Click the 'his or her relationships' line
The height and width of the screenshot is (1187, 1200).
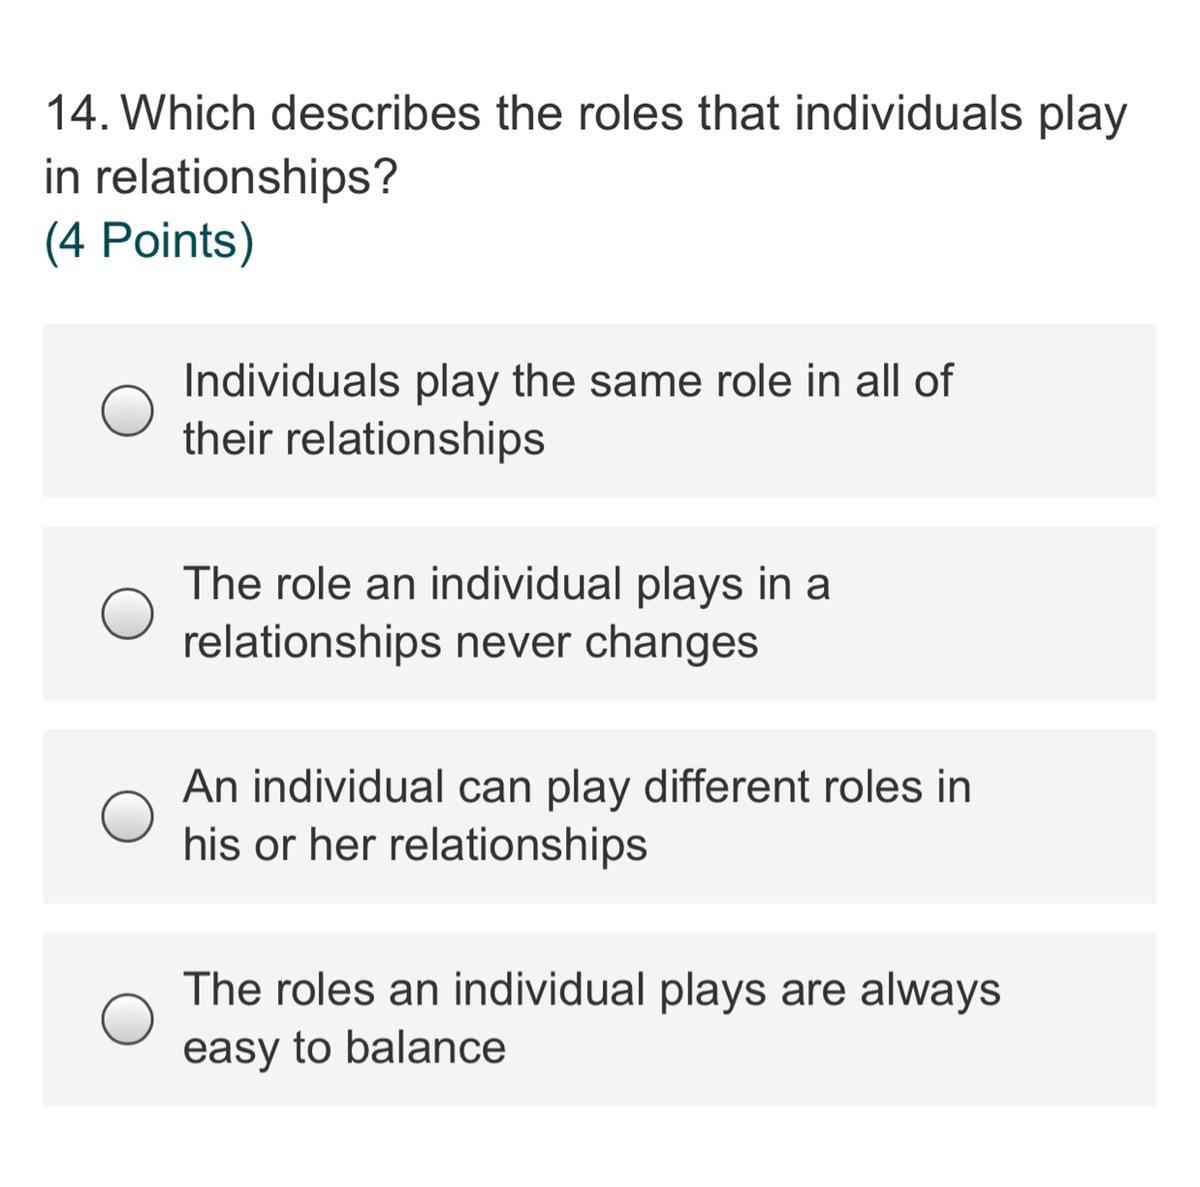[415, 845]
